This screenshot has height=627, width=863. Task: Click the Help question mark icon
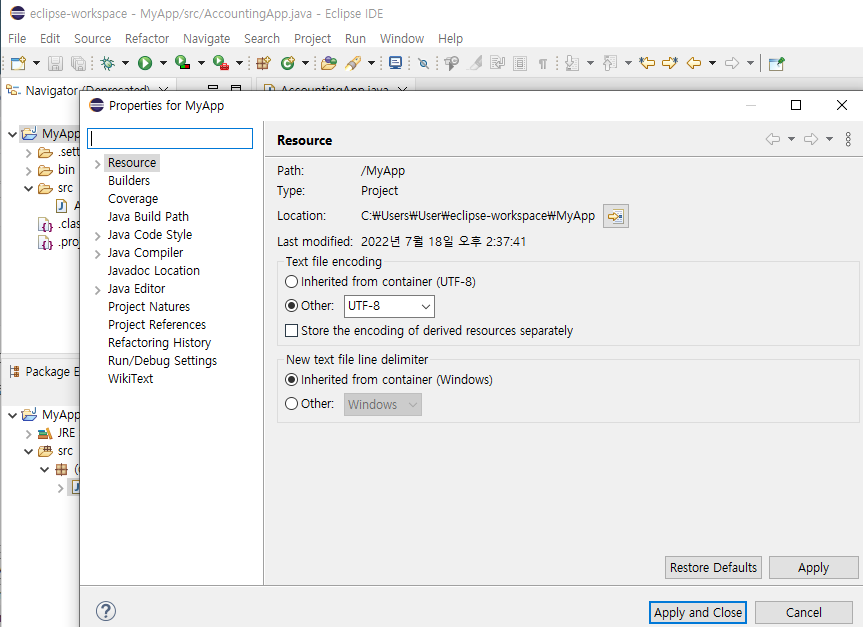pos(106,611)
